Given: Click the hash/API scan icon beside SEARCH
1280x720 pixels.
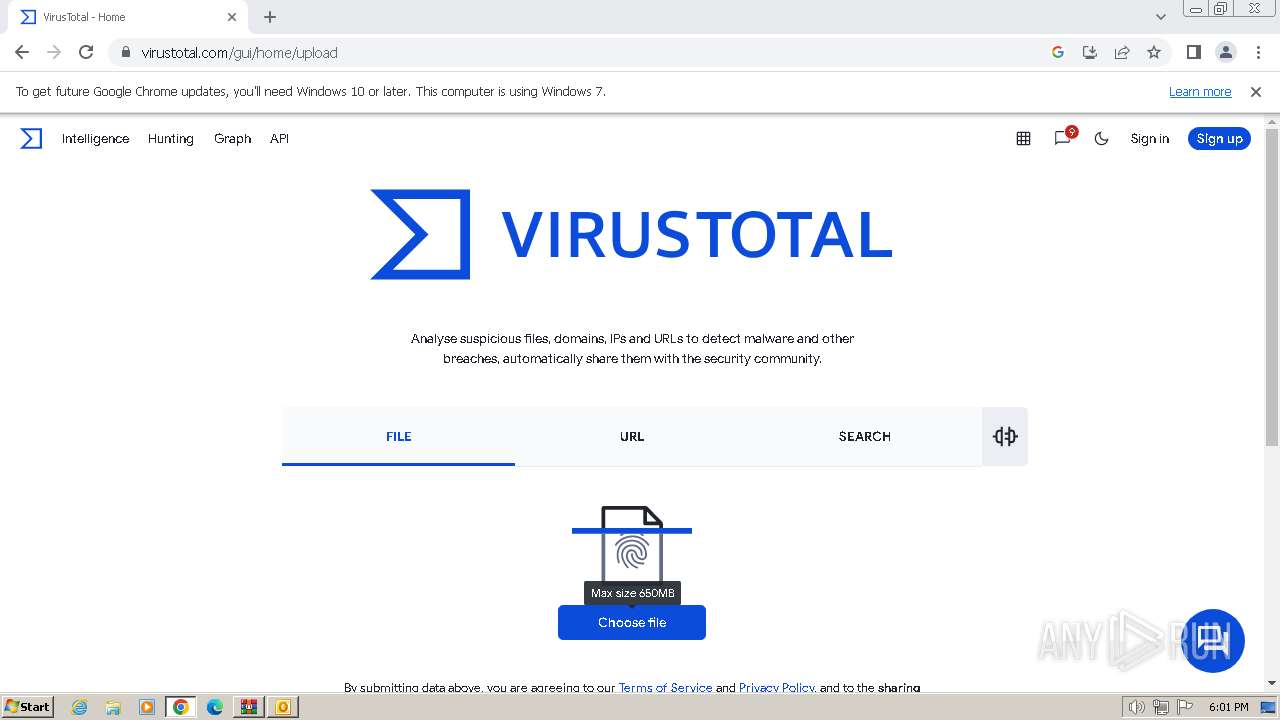Looking at the screenshot, I should tap(1005, 436).
